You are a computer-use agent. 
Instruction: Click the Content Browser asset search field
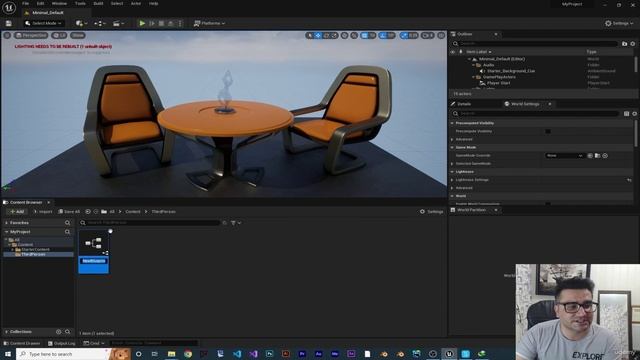coord(150,222)
